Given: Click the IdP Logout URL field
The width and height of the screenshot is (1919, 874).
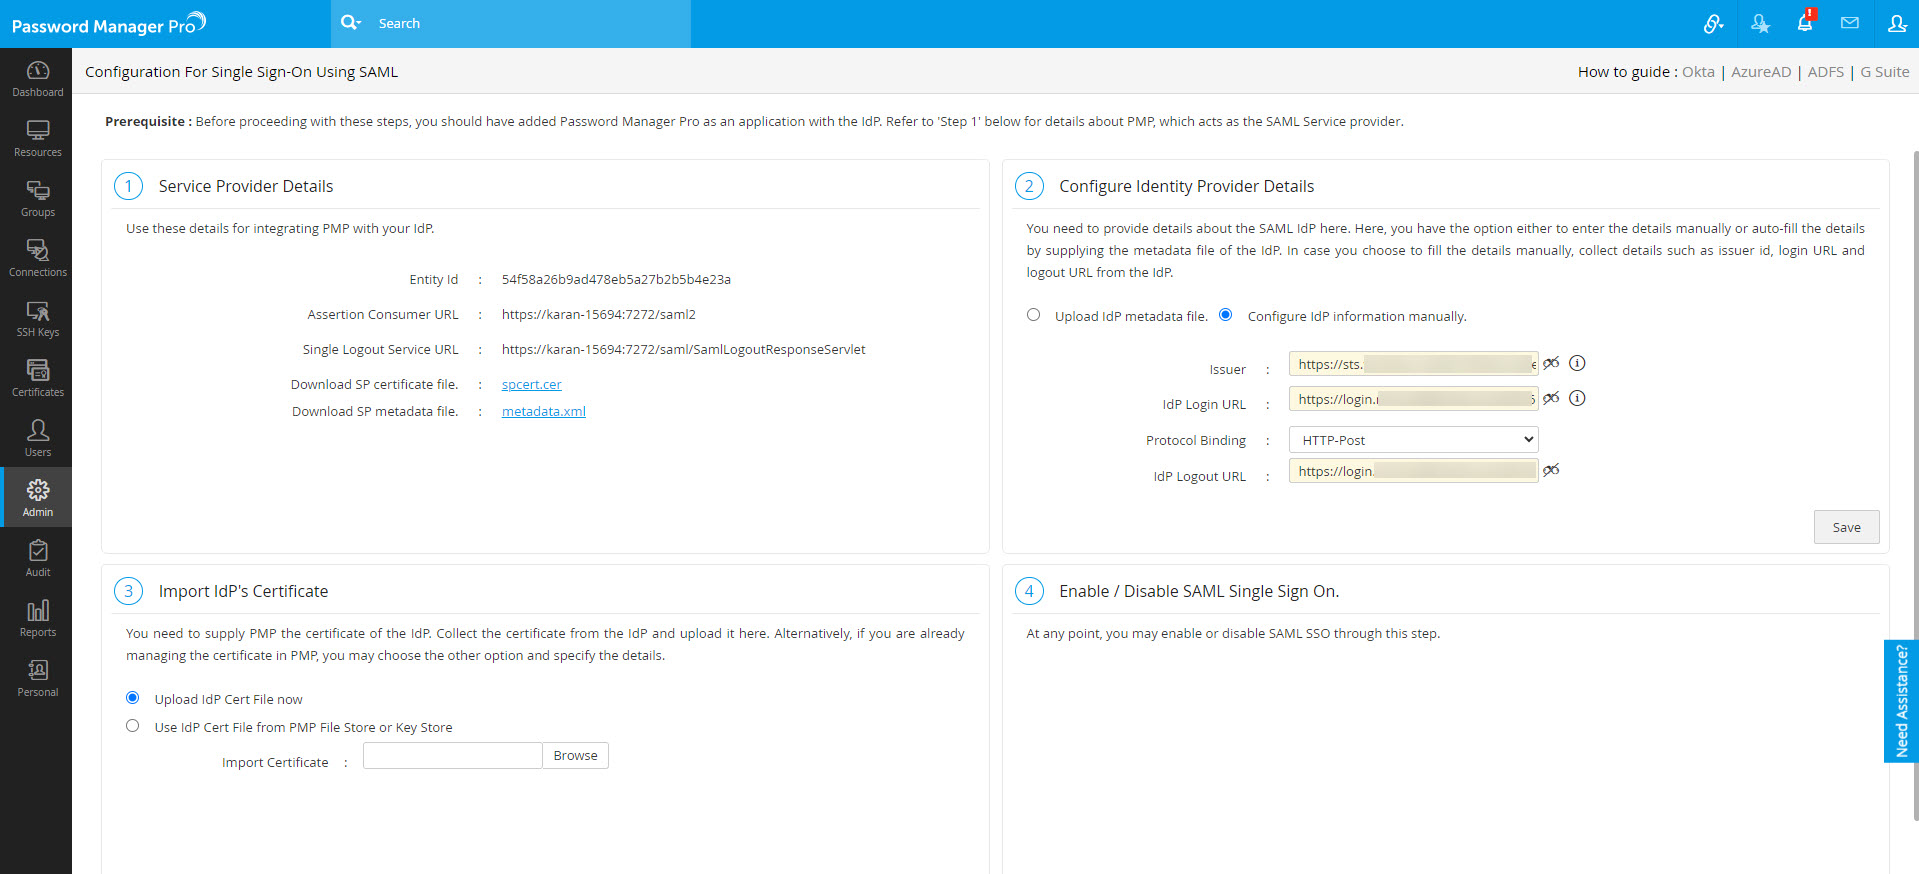Looking at the screenshot, I should [x=1412, y=471].
